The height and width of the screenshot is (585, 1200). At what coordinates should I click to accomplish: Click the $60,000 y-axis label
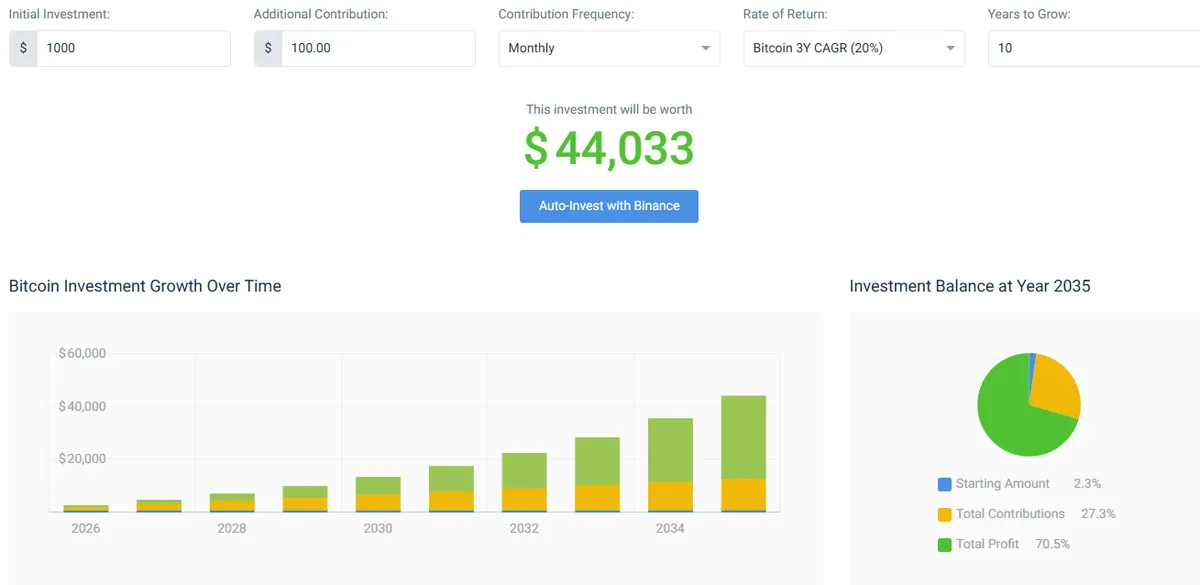pyautogui.click(x=82, y=353)
